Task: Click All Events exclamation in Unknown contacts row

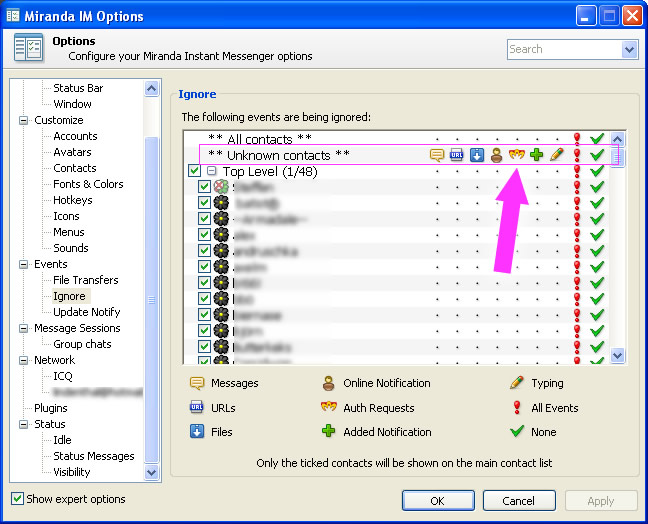Action: point(577,155)
